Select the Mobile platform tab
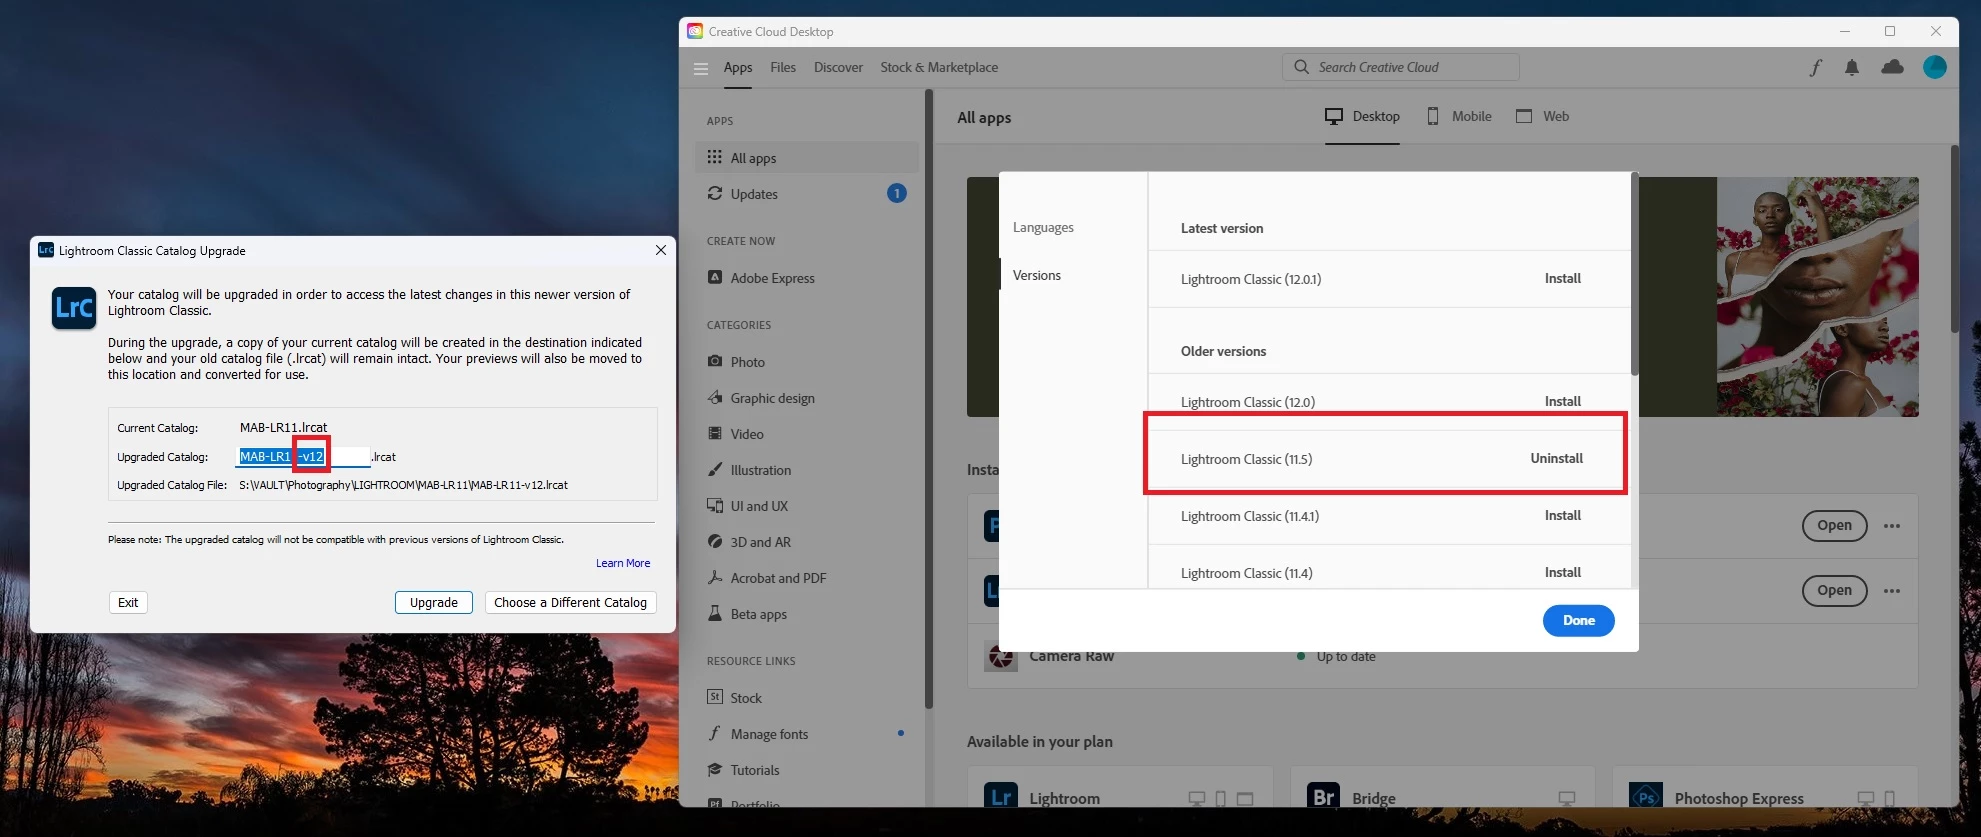The image size is (1981, 837). (x=1459, y=116)
